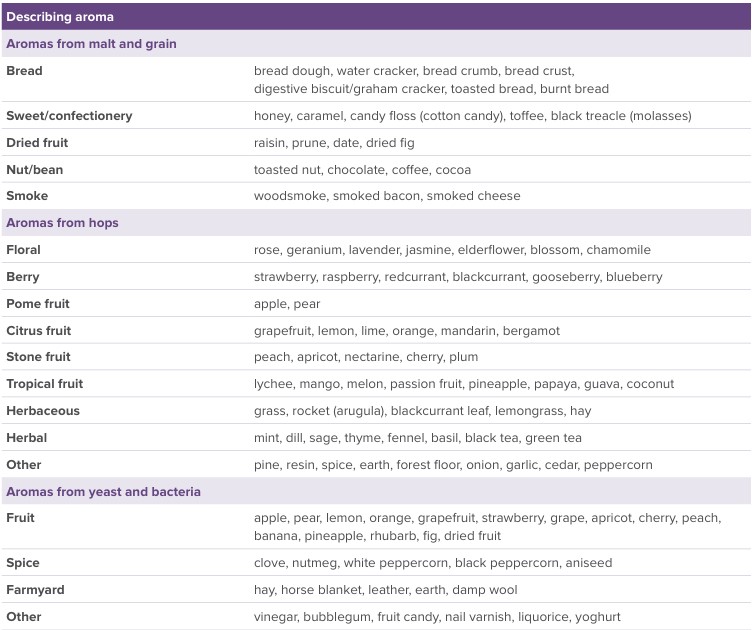Click the 'Dried fruit' row label
This screenshot has width=752, height=630.
[37, 143]
